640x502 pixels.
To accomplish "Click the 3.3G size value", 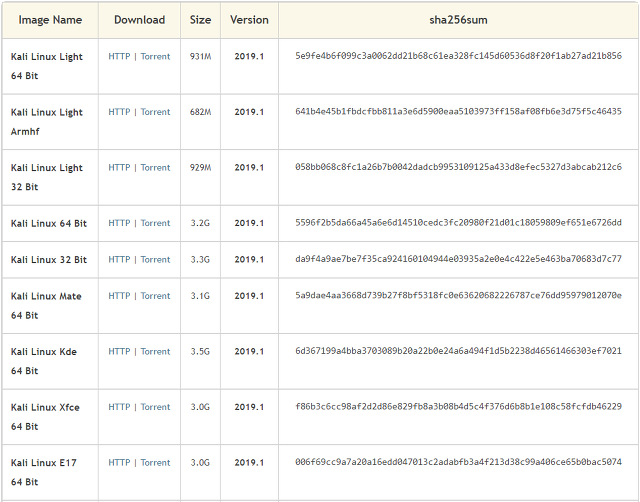I will coord(200,259).
